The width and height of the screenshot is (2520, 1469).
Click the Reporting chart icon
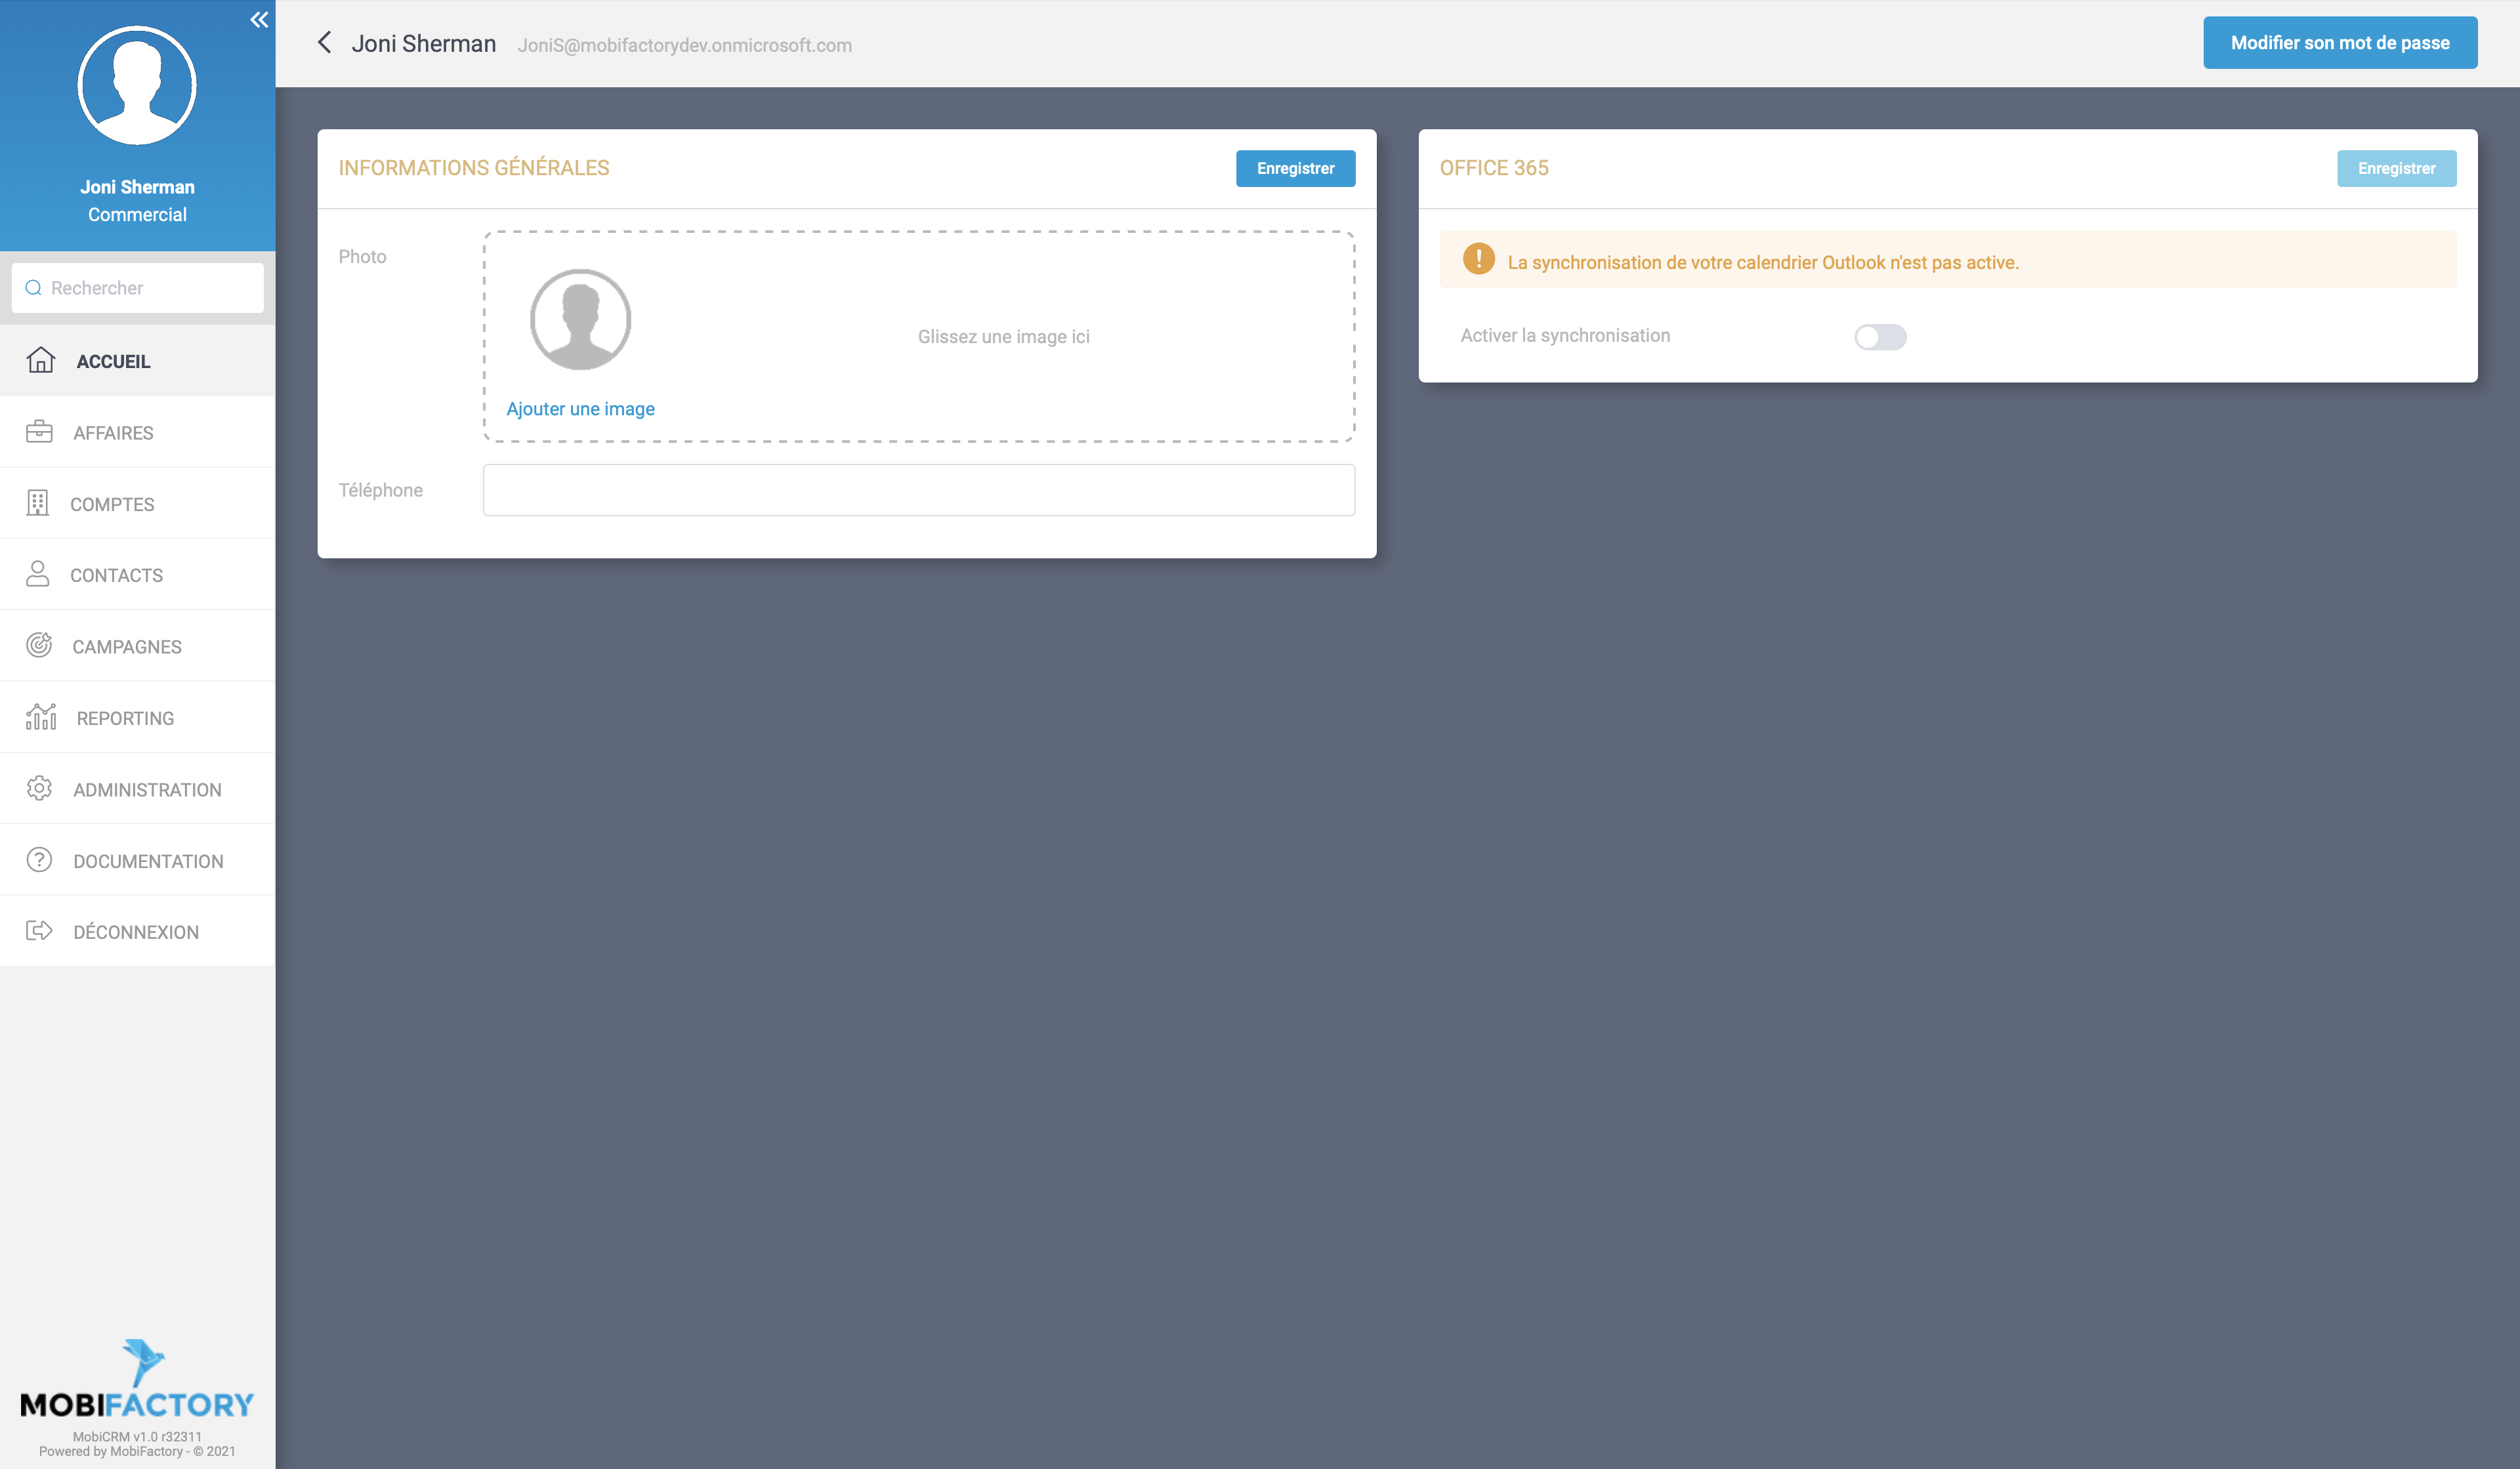pos(39,717)
